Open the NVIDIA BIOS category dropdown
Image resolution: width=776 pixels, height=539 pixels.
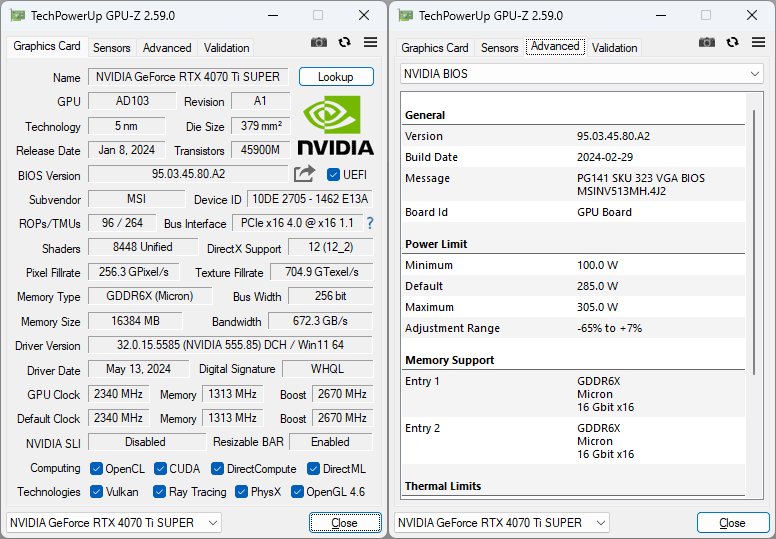[582, 74]
